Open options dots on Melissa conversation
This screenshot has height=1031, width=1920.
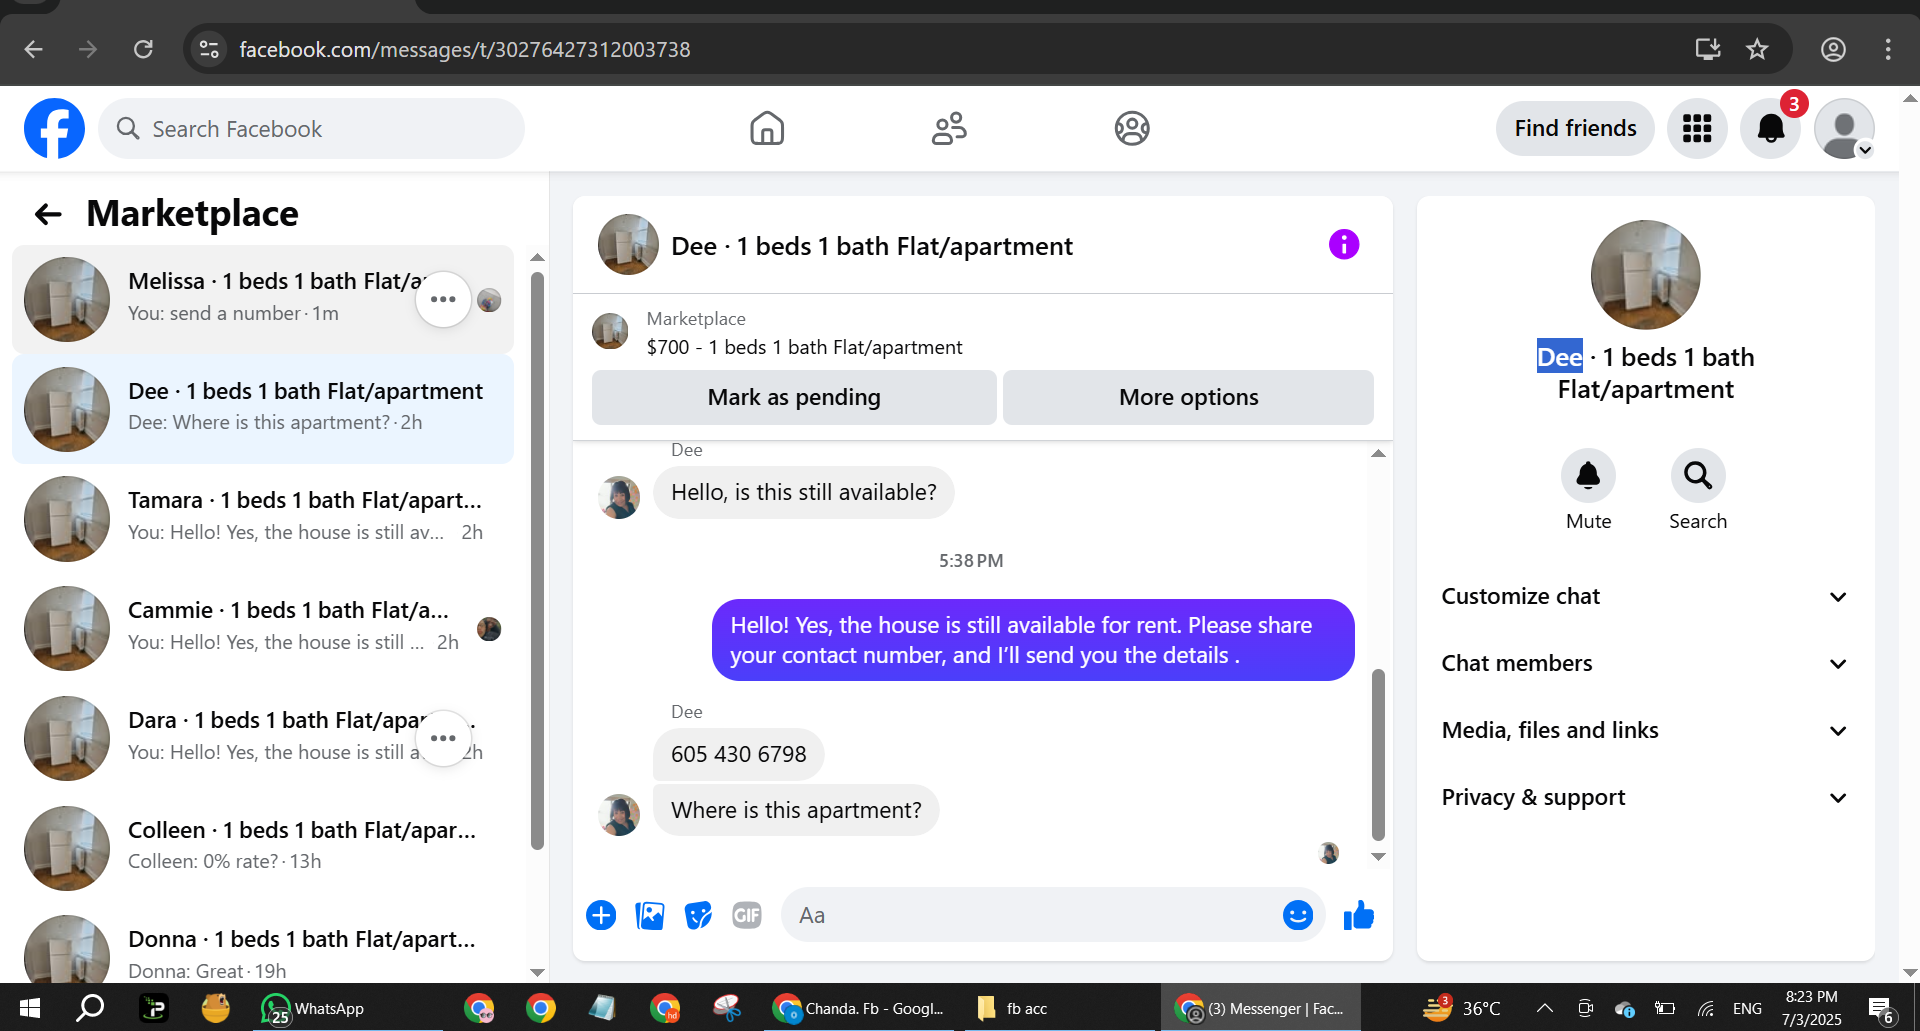(443, 299)
